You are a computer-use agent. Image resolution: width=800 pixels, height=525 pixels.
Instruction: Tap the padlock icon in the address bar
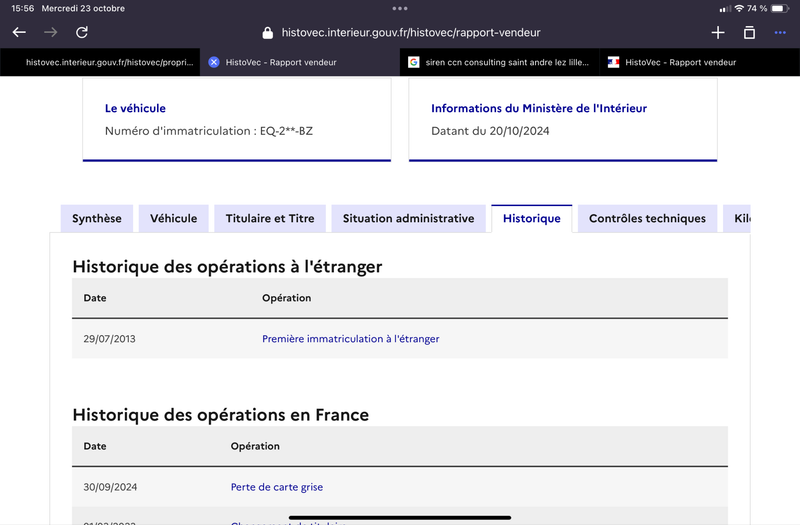click(267, 33)
